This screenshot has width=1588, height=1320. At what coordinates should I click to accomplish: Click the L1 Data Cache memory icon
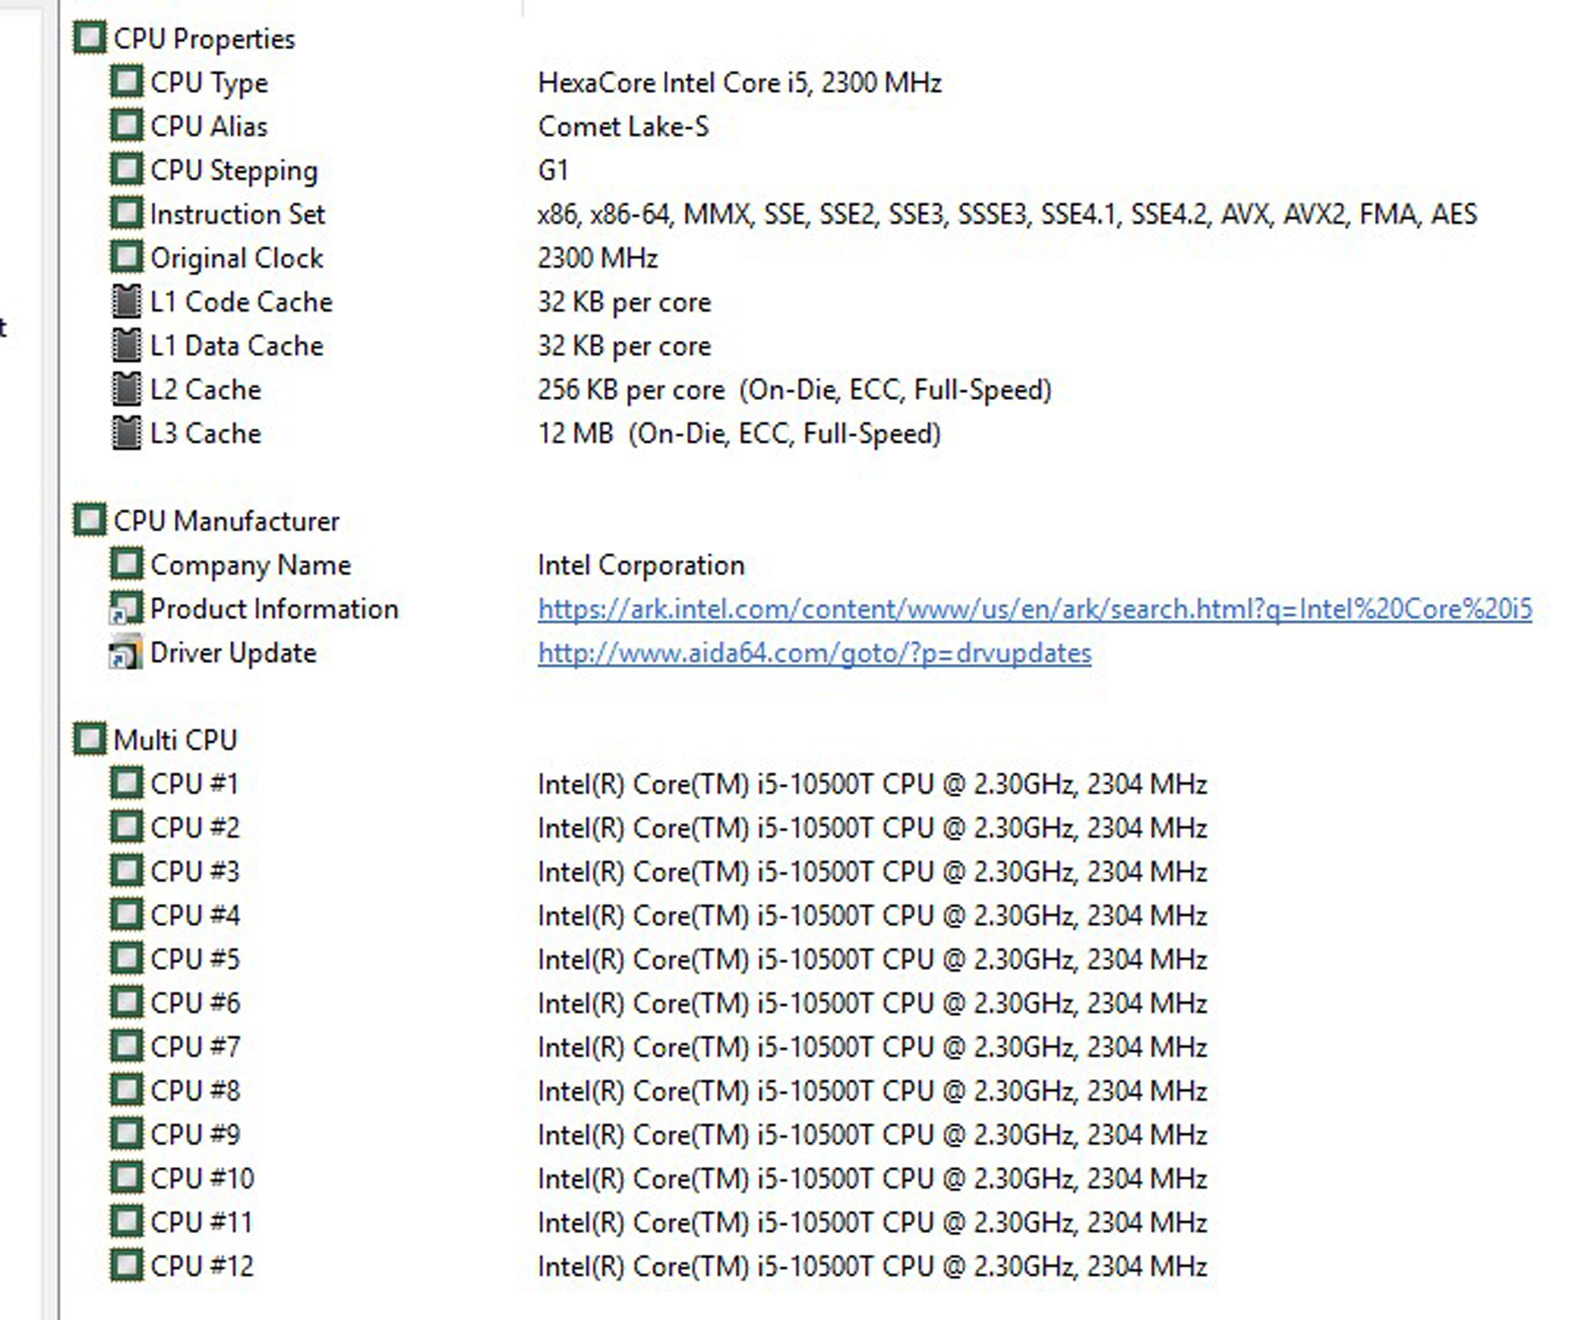coord(126,345)
